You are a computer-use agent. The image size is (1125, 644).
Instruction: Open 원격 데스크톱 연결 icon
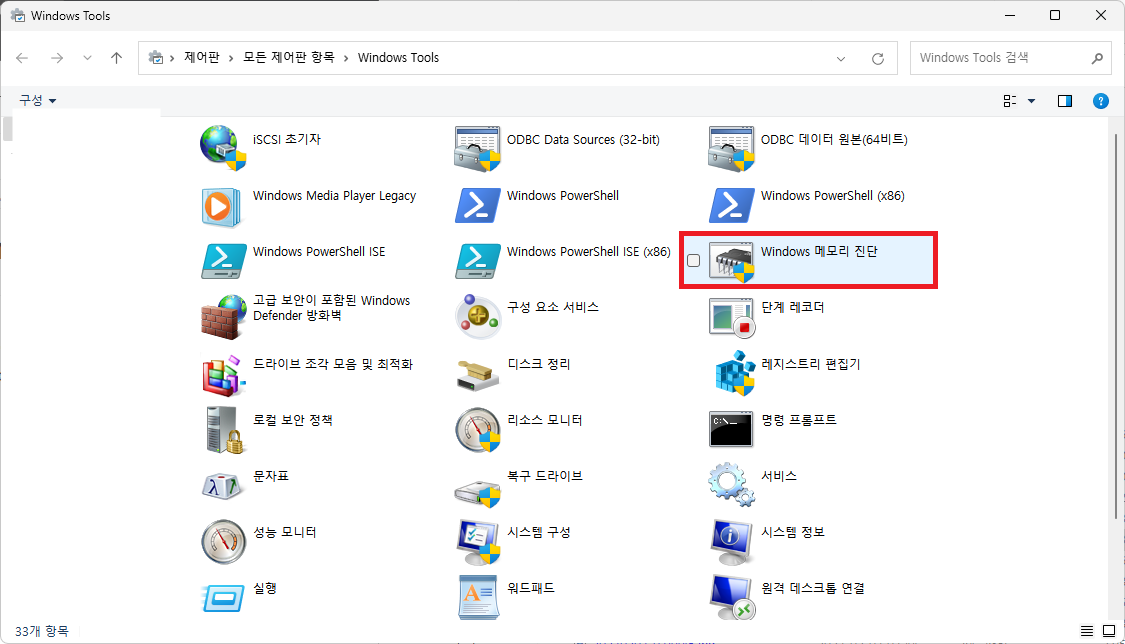(x=731, y=597)
